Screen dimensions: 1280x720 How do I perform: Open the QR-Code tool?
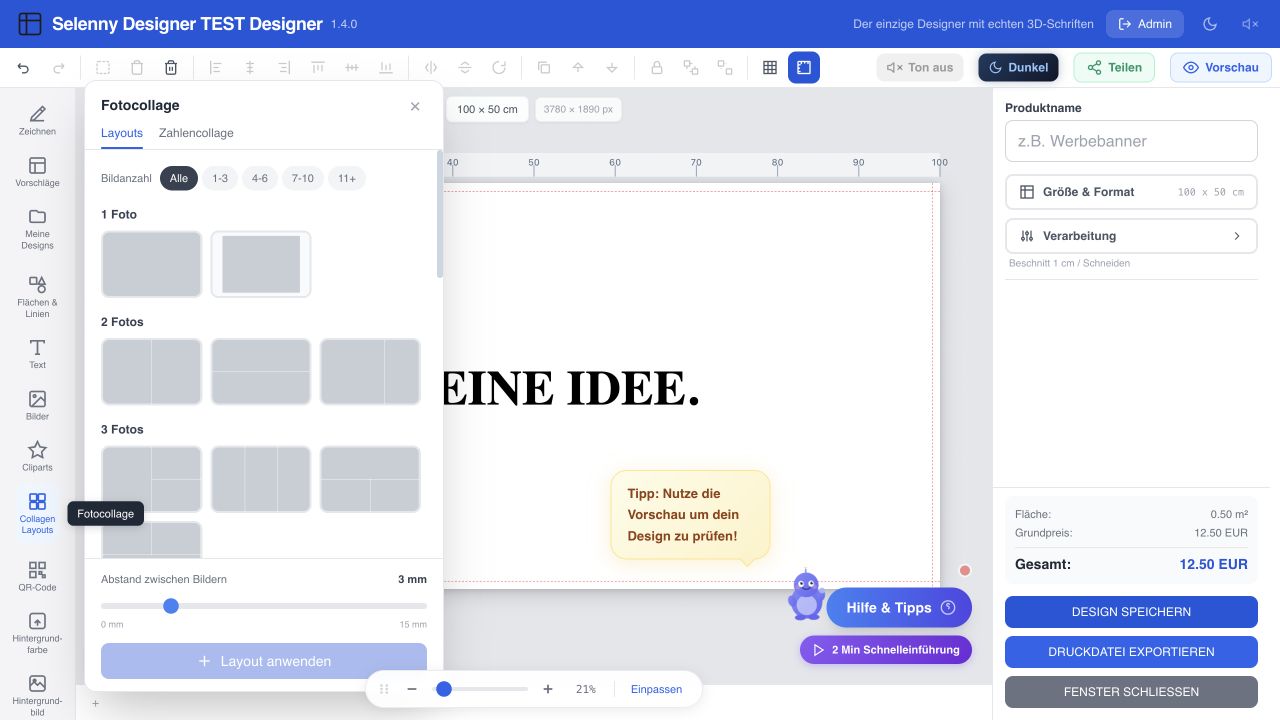pyautogui.click(x=37, y=576)
